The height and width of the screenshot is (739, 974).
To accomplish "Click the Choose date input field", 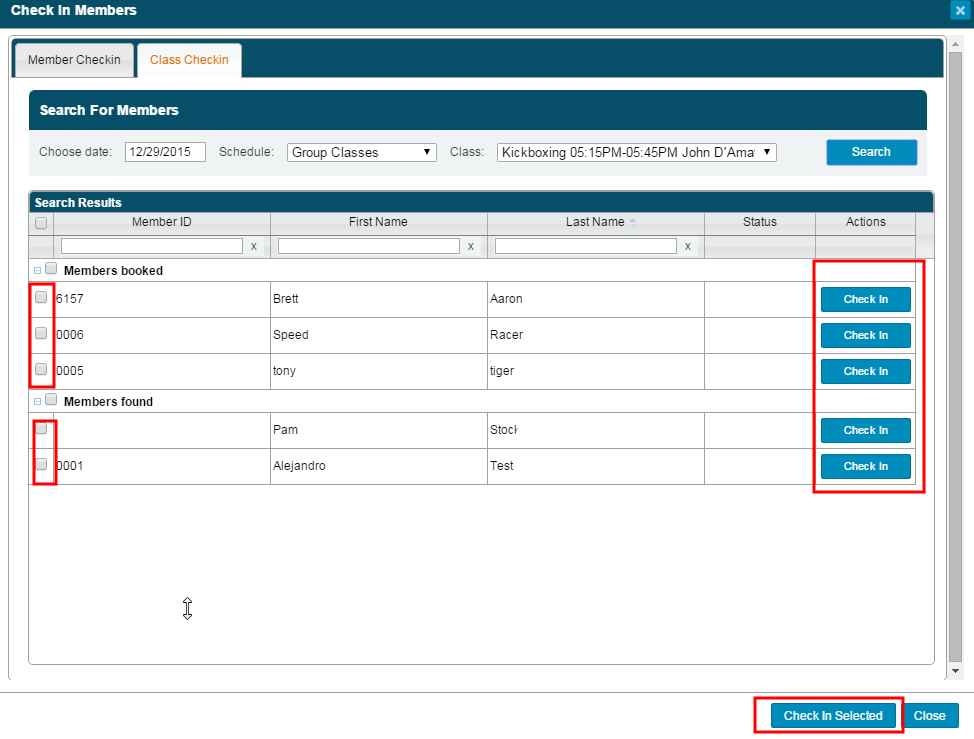I will 165,152.
